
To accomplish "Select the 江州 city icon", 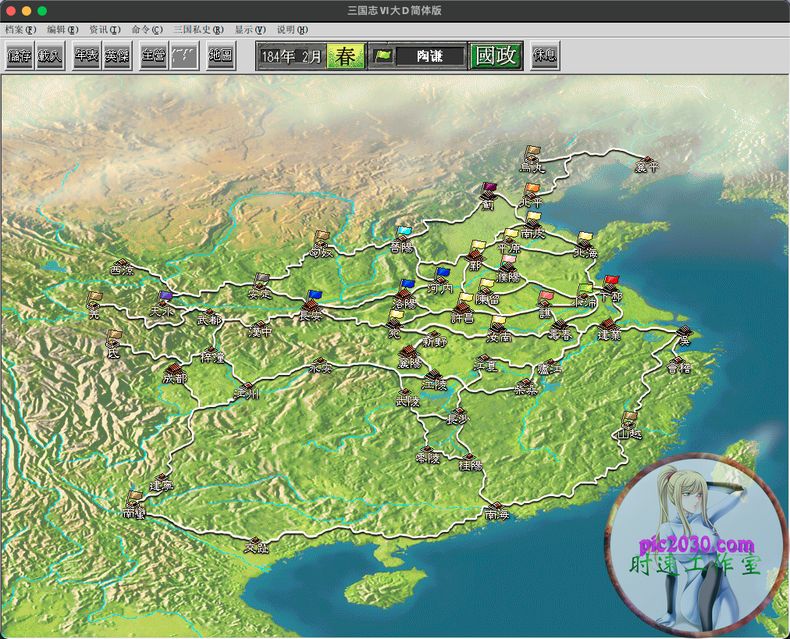I will [247, 391].
